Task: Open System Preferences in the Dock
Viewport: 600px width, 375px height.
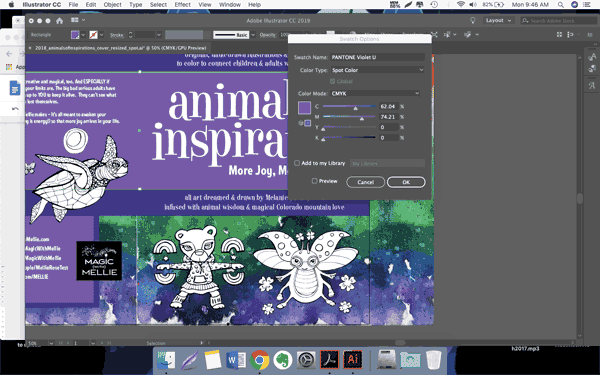Action: (306, 360)
